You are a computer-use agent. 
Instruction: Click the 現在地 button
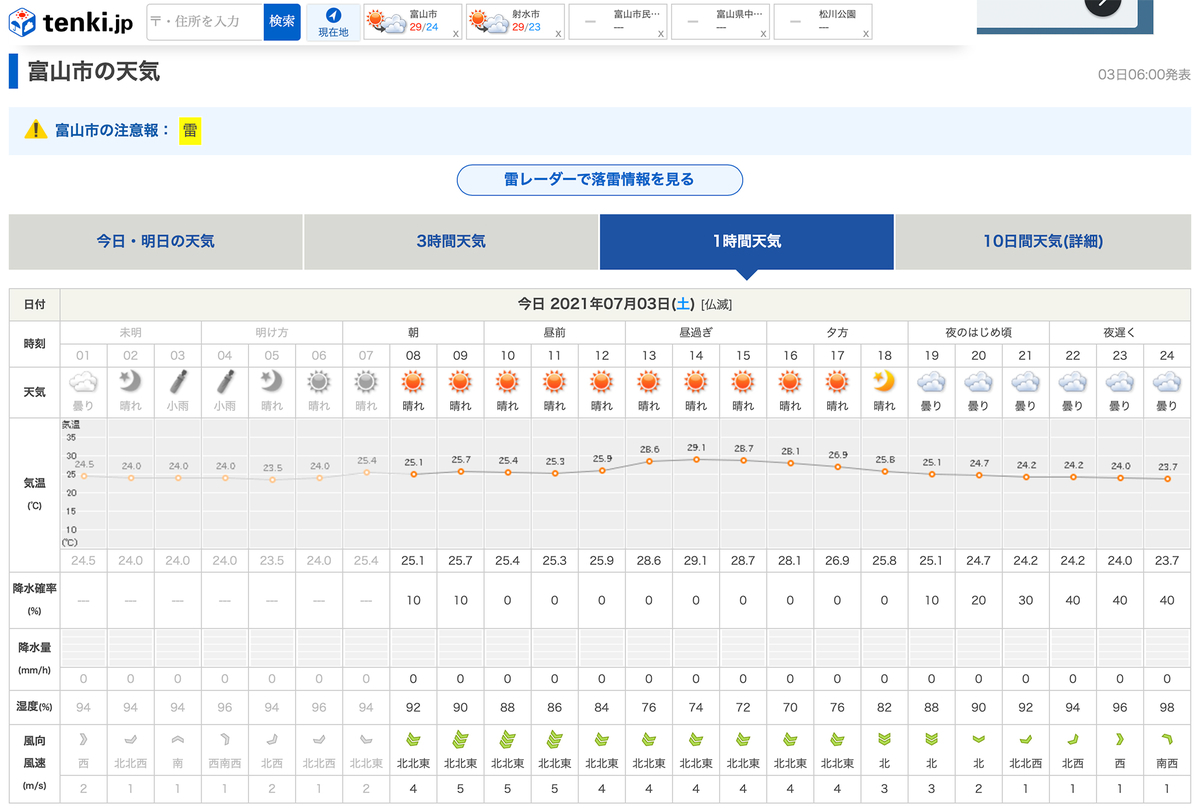333,21
